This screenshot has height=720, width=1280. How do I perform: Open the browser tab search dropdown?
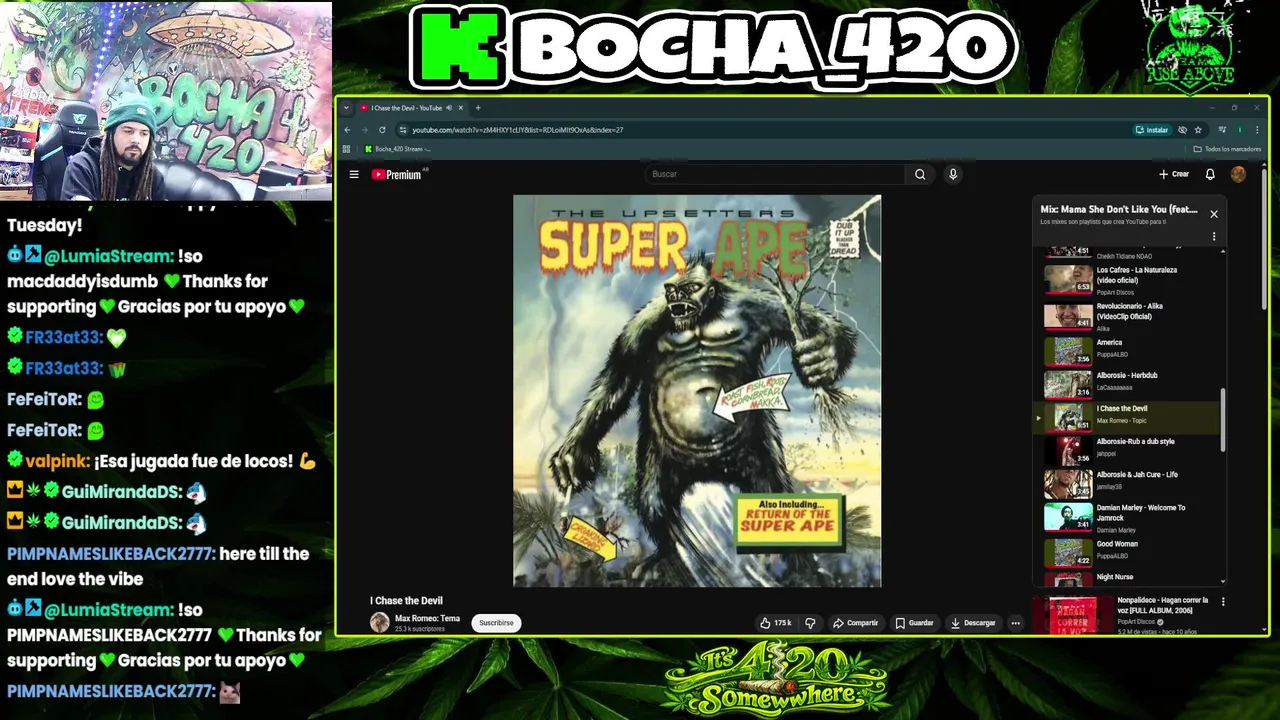pyautogui.click(x=346, y=108)
